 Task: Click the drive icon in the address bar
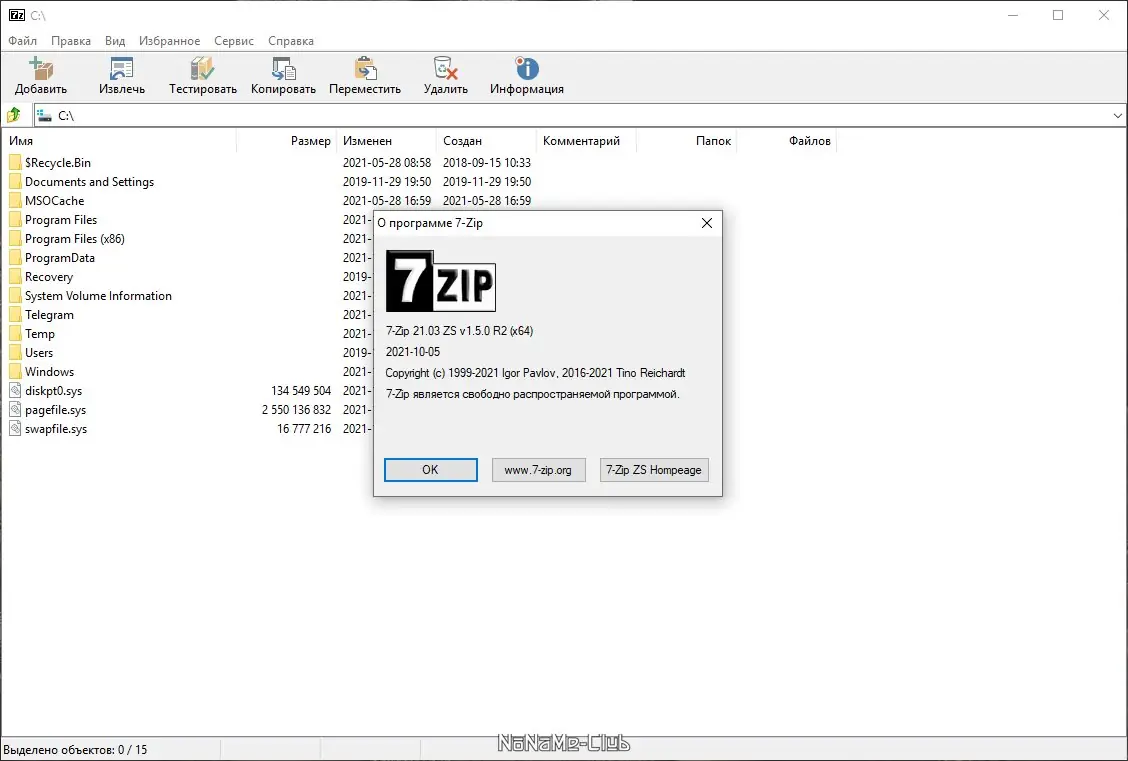click(45, 115)
